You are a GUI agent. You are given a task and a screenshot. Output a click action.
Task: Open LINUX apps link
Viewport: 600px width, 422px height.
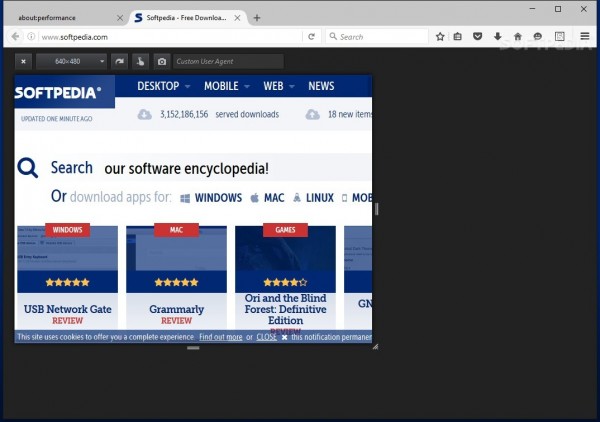click(313, 198)
